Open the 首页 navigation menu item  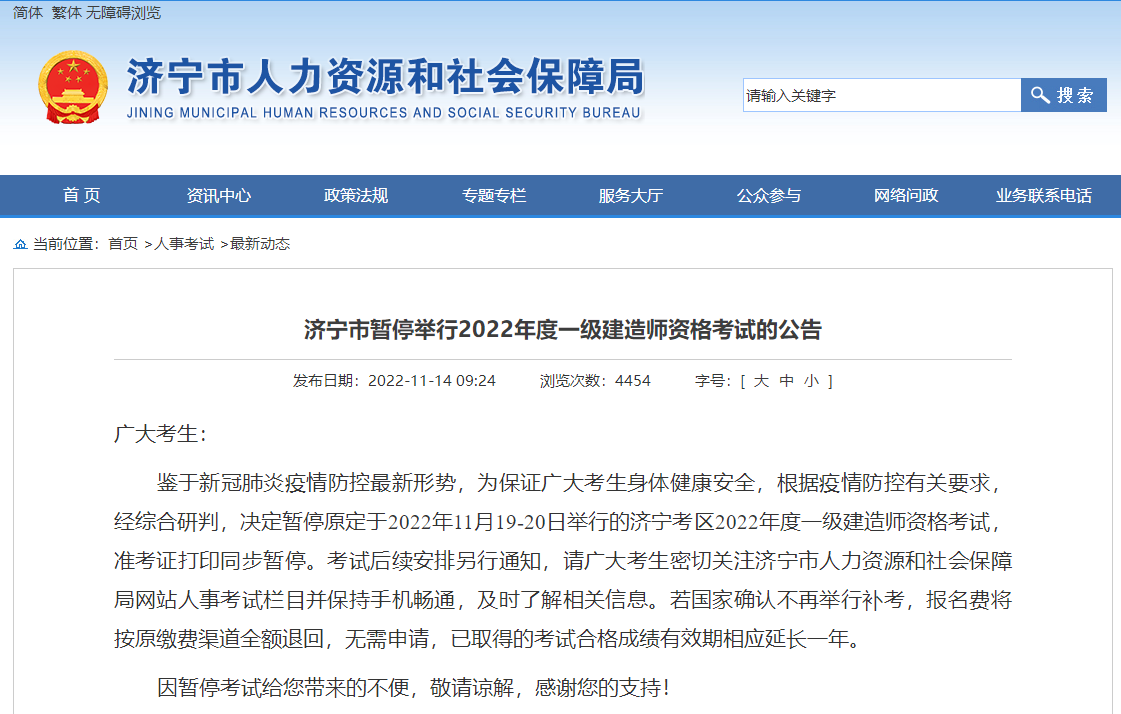[x=81, y=196]
